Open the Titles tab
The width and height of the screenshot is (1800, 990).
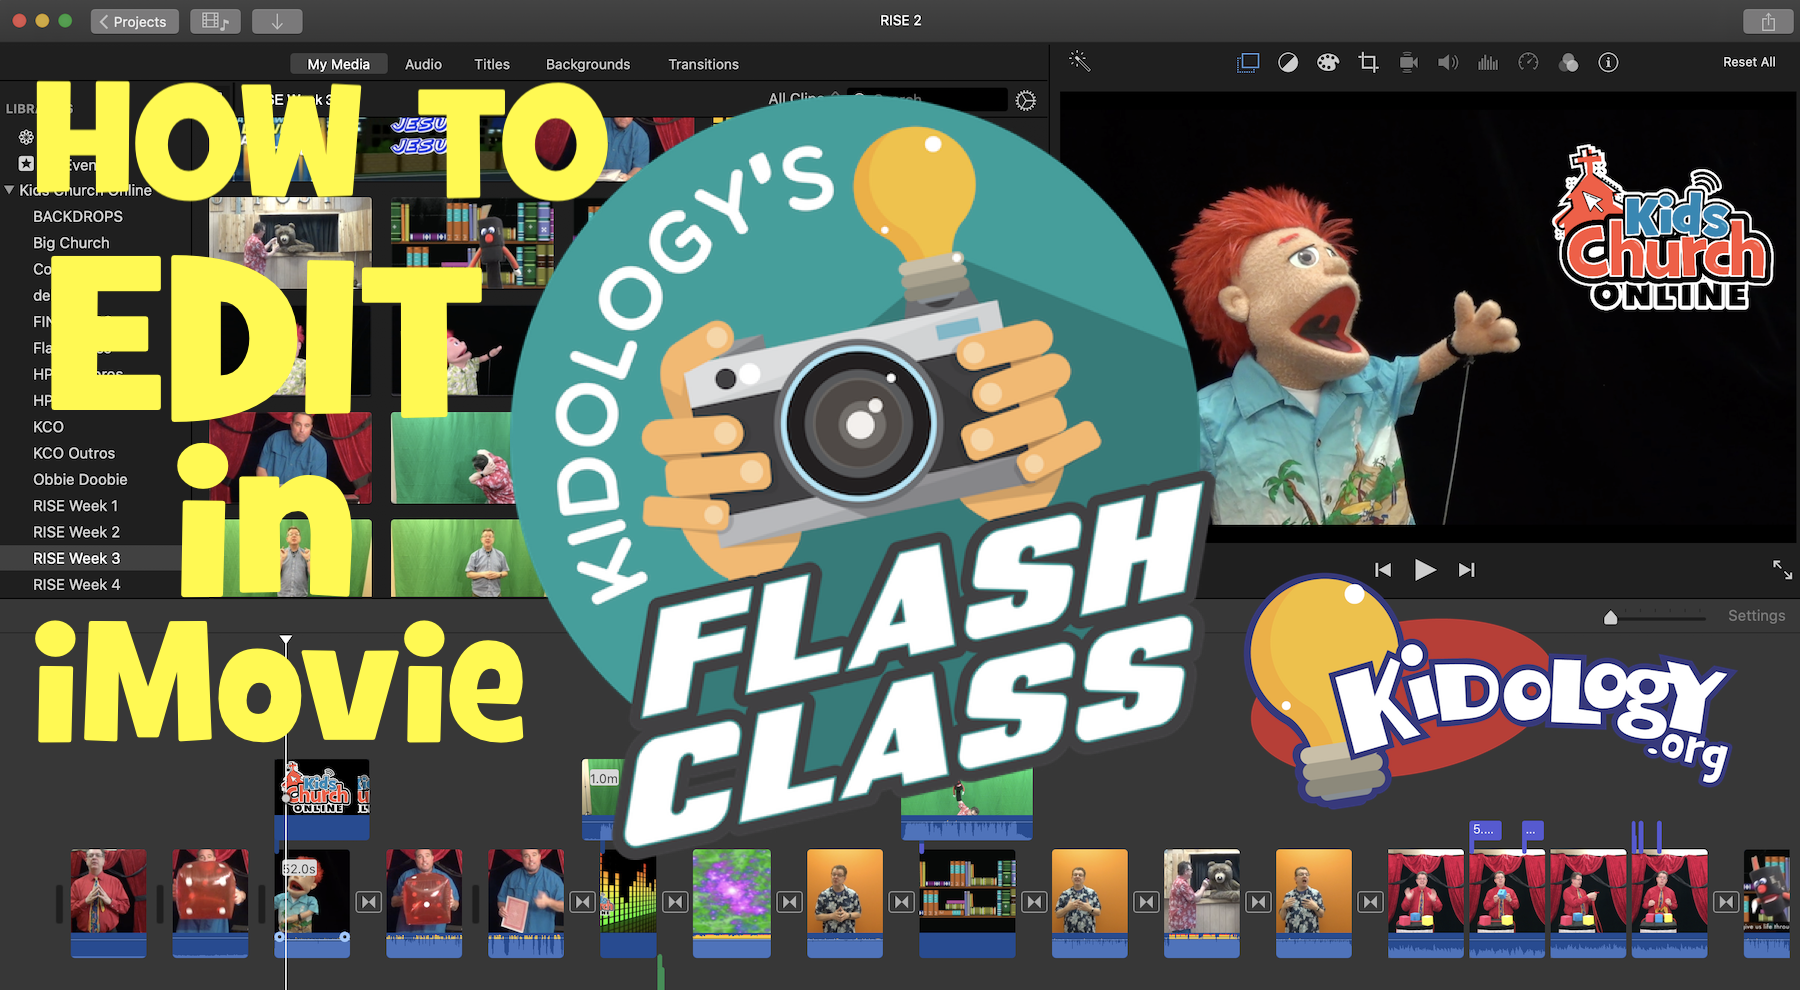click(492, 64)
